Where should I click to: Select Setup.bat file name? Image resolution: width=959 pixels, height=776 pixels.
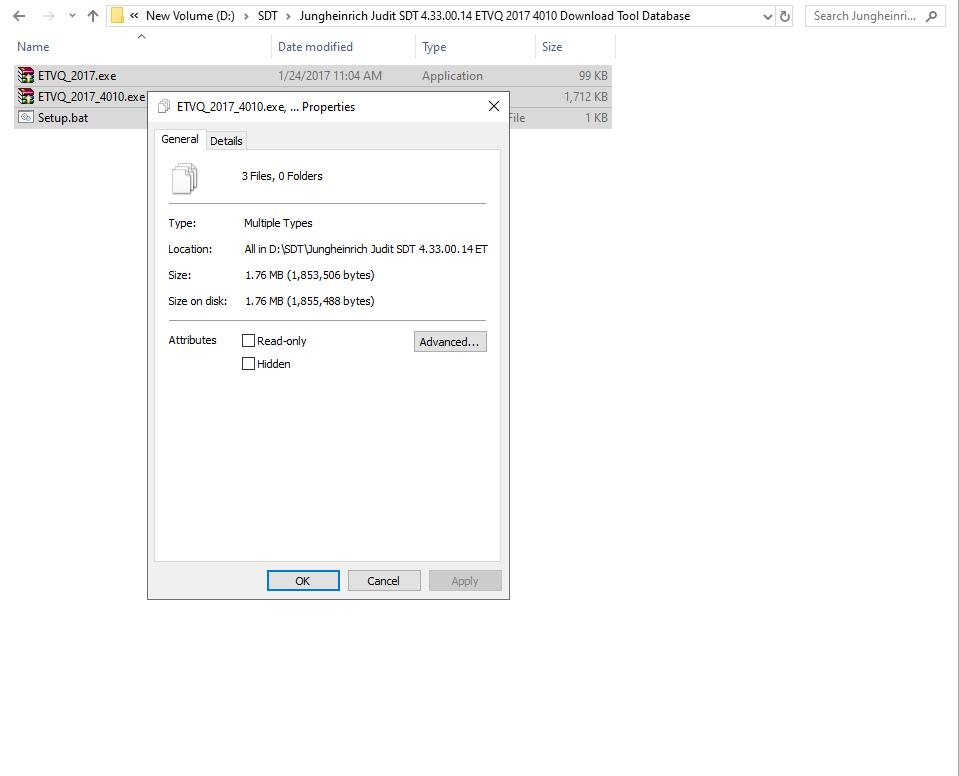pyautogui.click(x=63, y=117)
